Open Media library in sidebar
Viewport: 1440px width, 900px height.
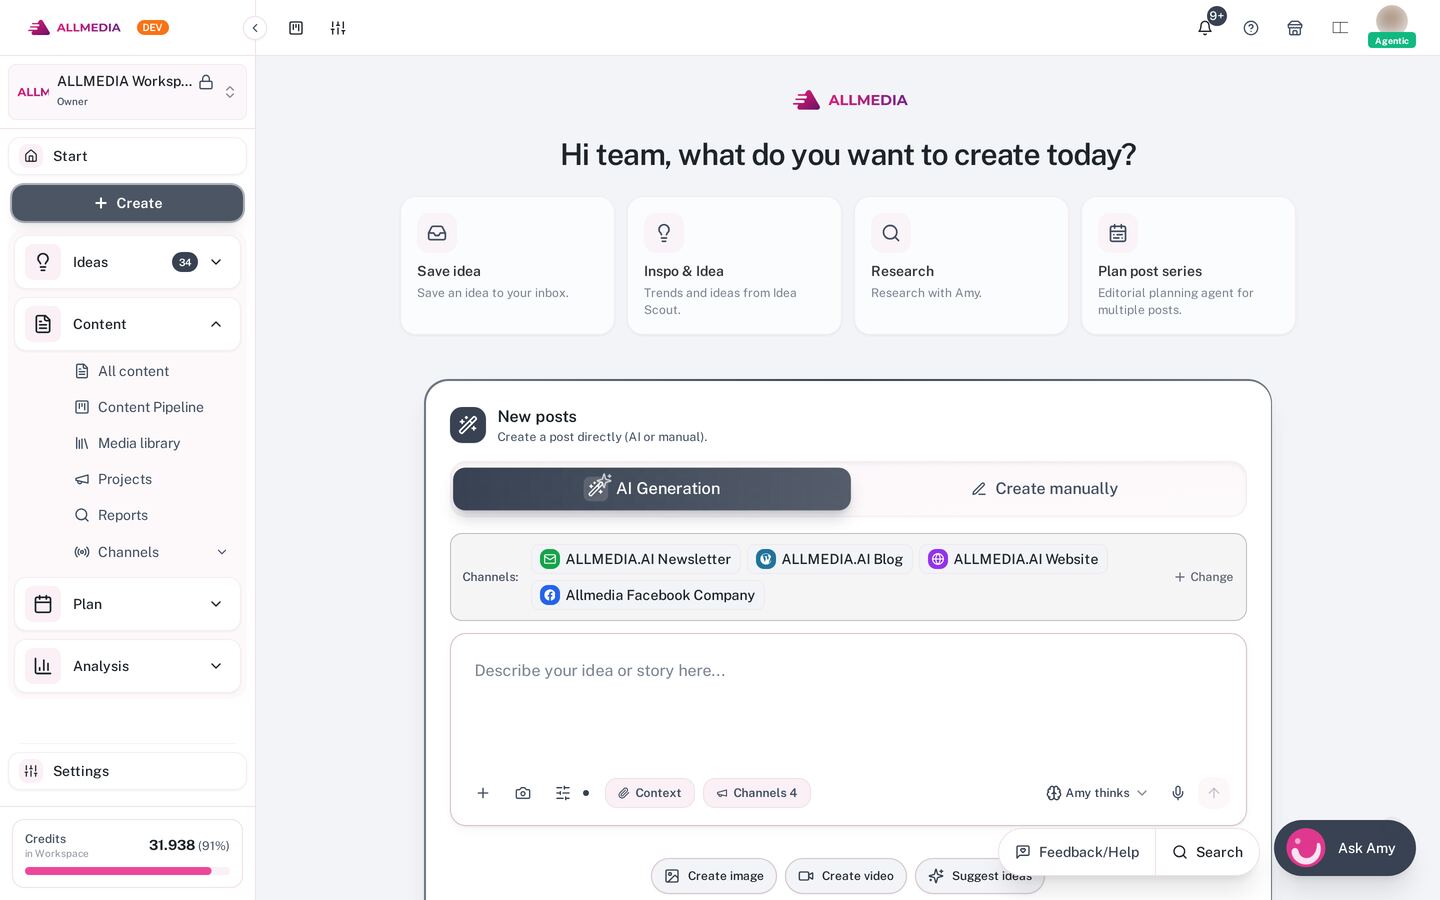139,443
